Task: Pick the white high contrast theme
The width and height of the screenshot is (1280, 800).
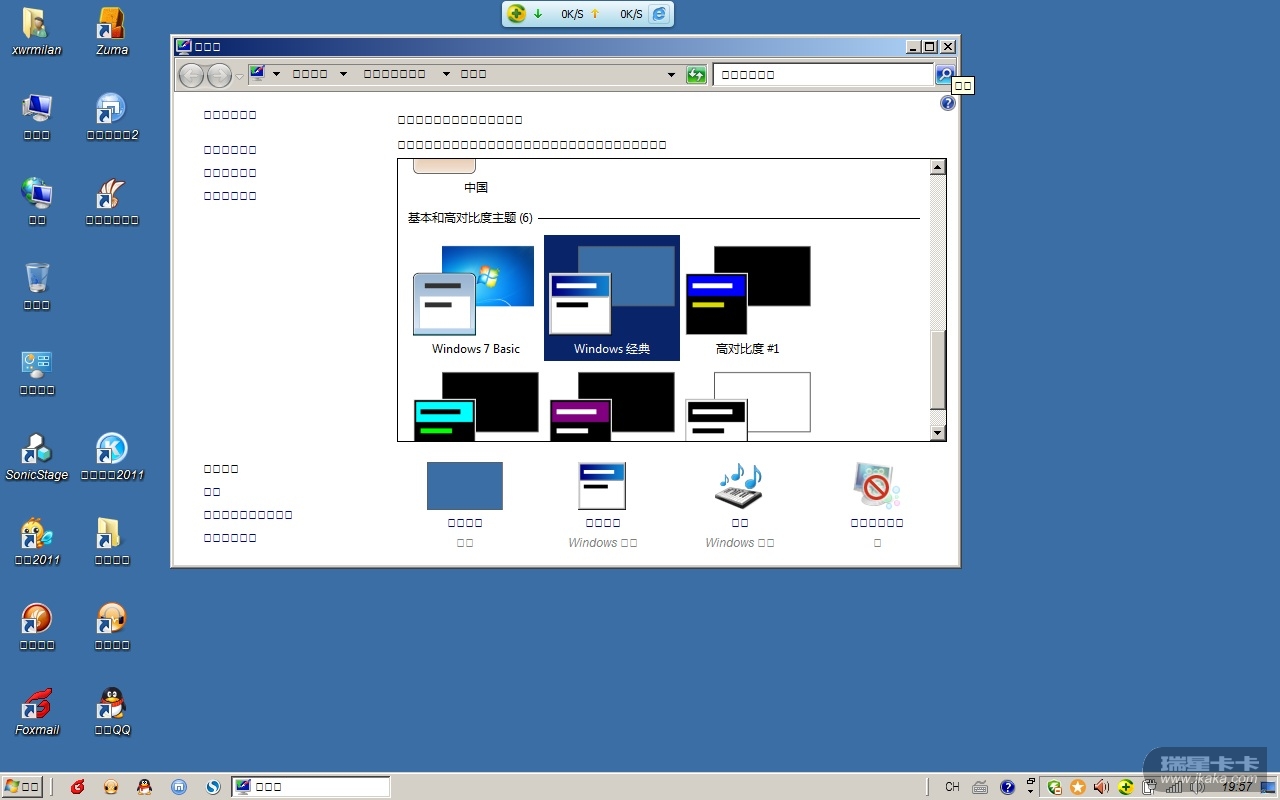Action: [x=748, y=405]
